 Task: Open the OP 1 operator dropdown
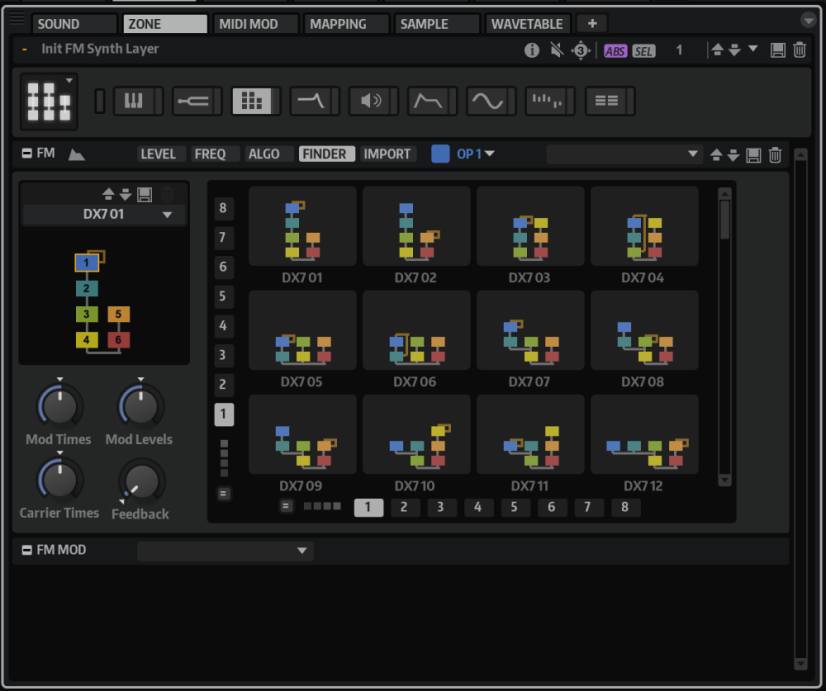pyautogui.click(x=476, y=154)
